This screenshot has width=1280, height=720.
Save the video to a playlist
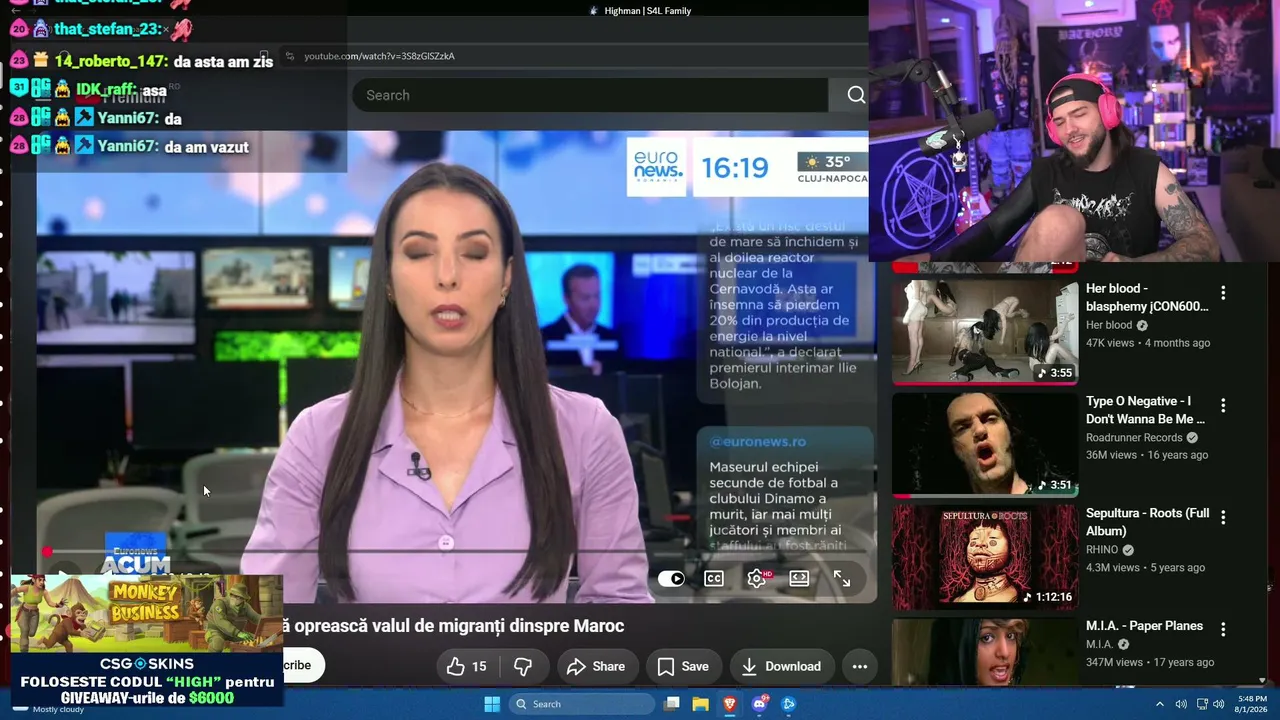(x=684, y=666)
